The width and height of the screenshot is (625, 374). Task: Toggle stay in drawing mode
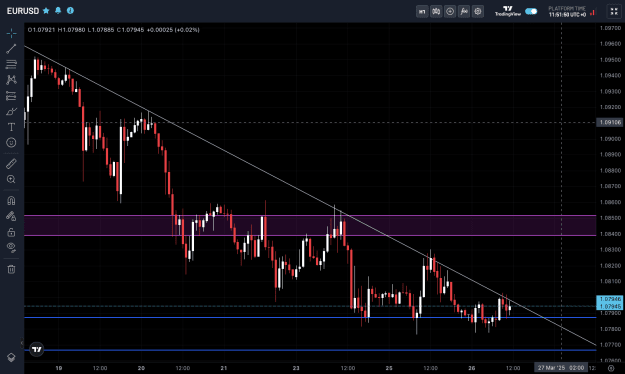click(x=11, y=216)
